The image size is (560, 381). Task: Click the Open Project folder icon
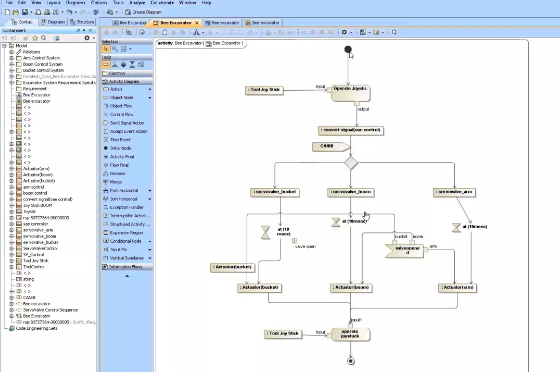[x=16, y=12]
